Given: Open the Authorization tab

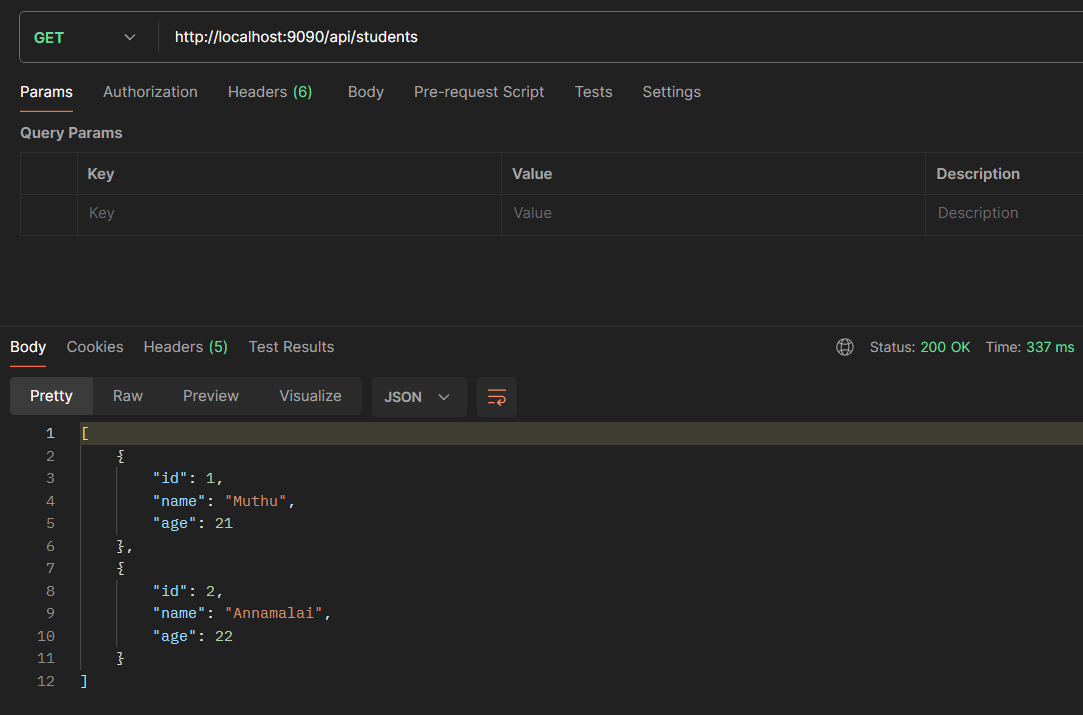Looking at the screenshot, I should [151, 92].
